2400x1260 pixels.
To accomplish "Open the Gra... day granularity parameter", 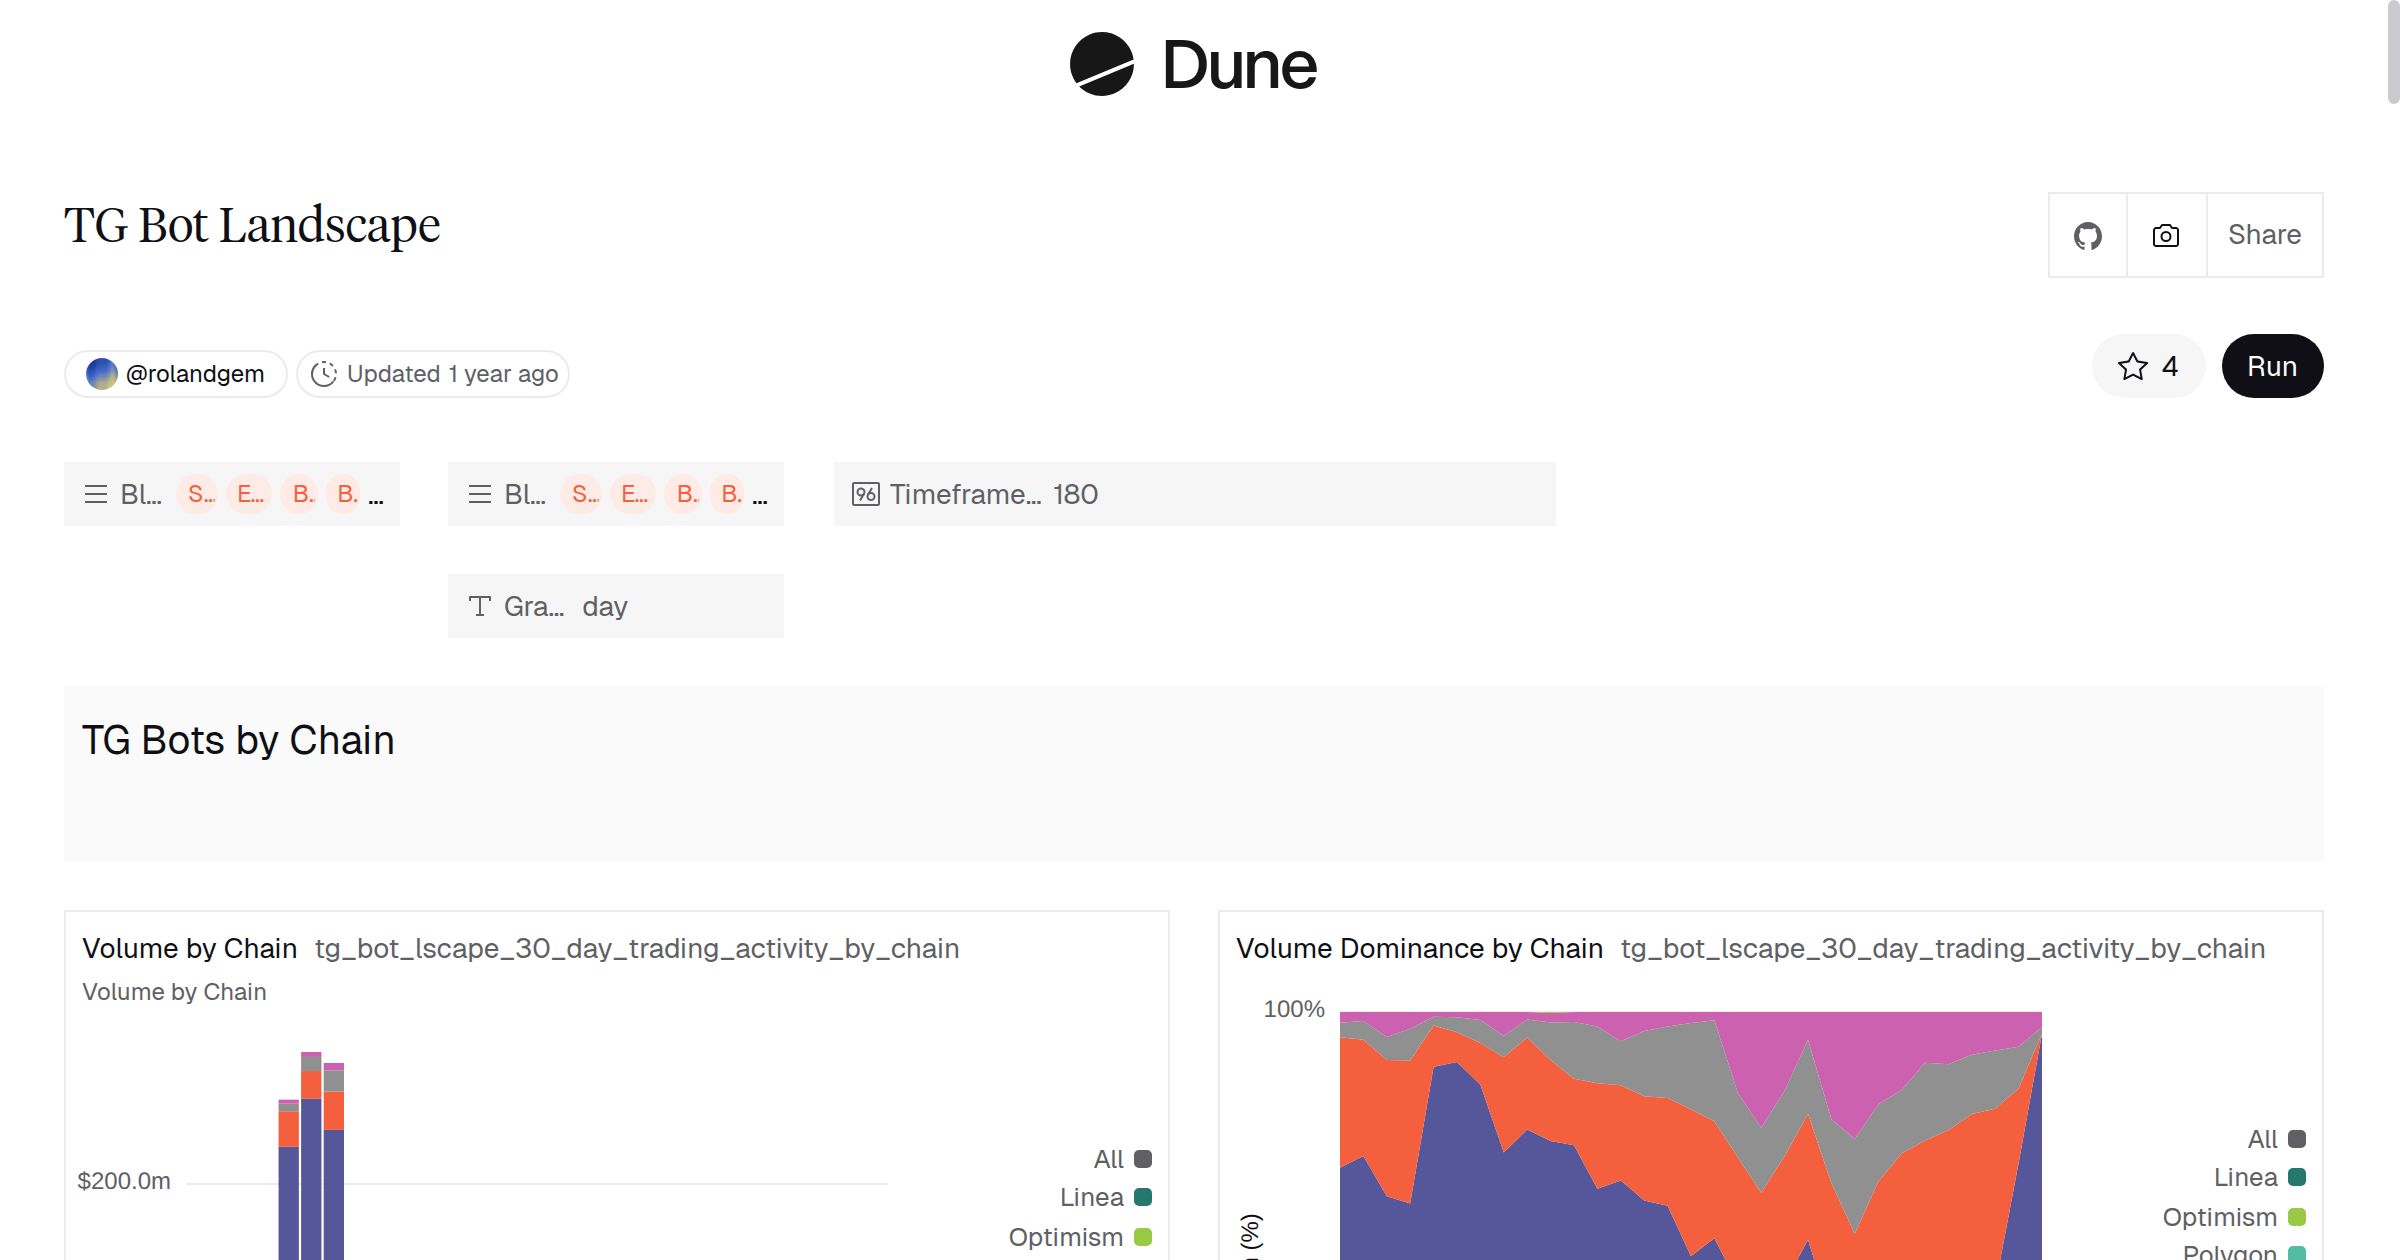I will pos(615,607).
